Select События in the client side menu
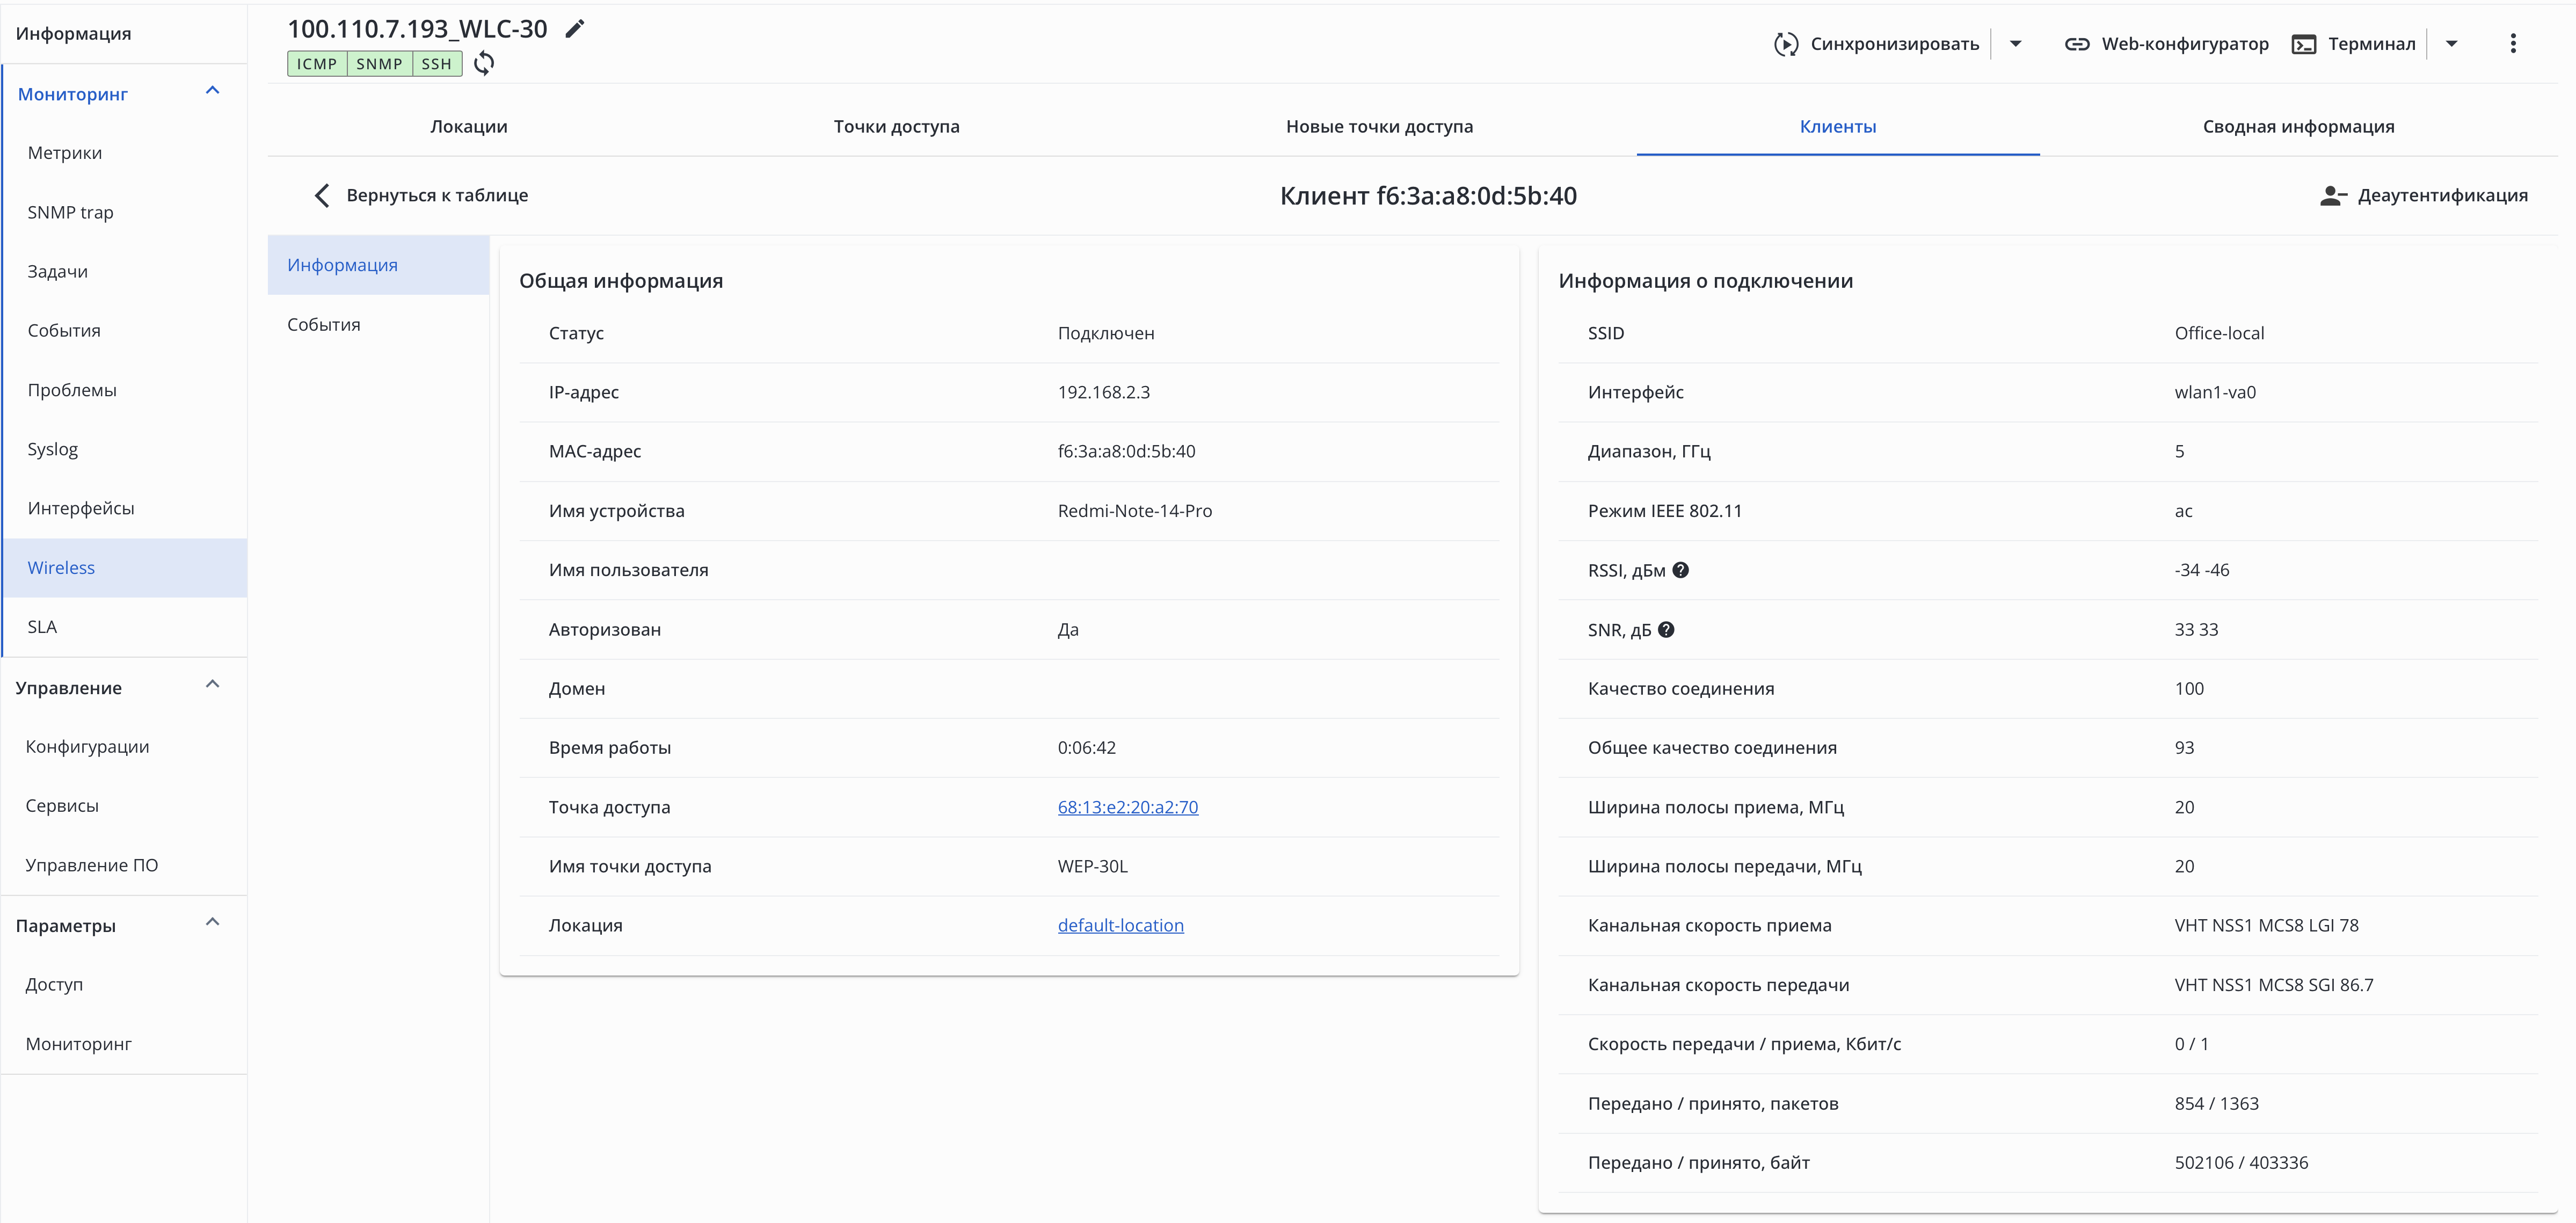Screen dimensions: 2576x1223 coord(324,325)
